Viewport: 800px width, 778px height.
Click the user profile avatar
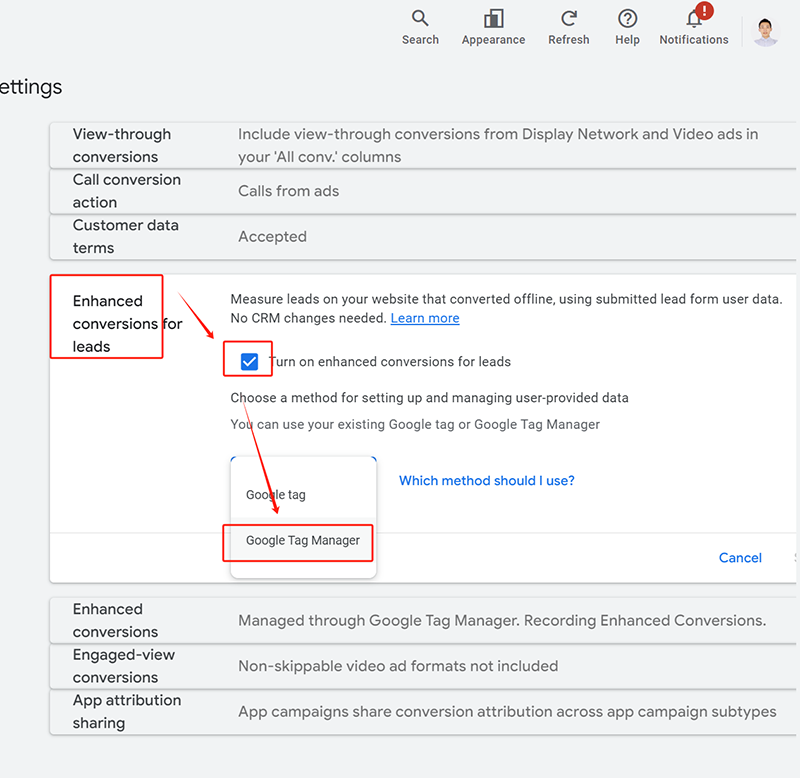click(x=766, y=31)
